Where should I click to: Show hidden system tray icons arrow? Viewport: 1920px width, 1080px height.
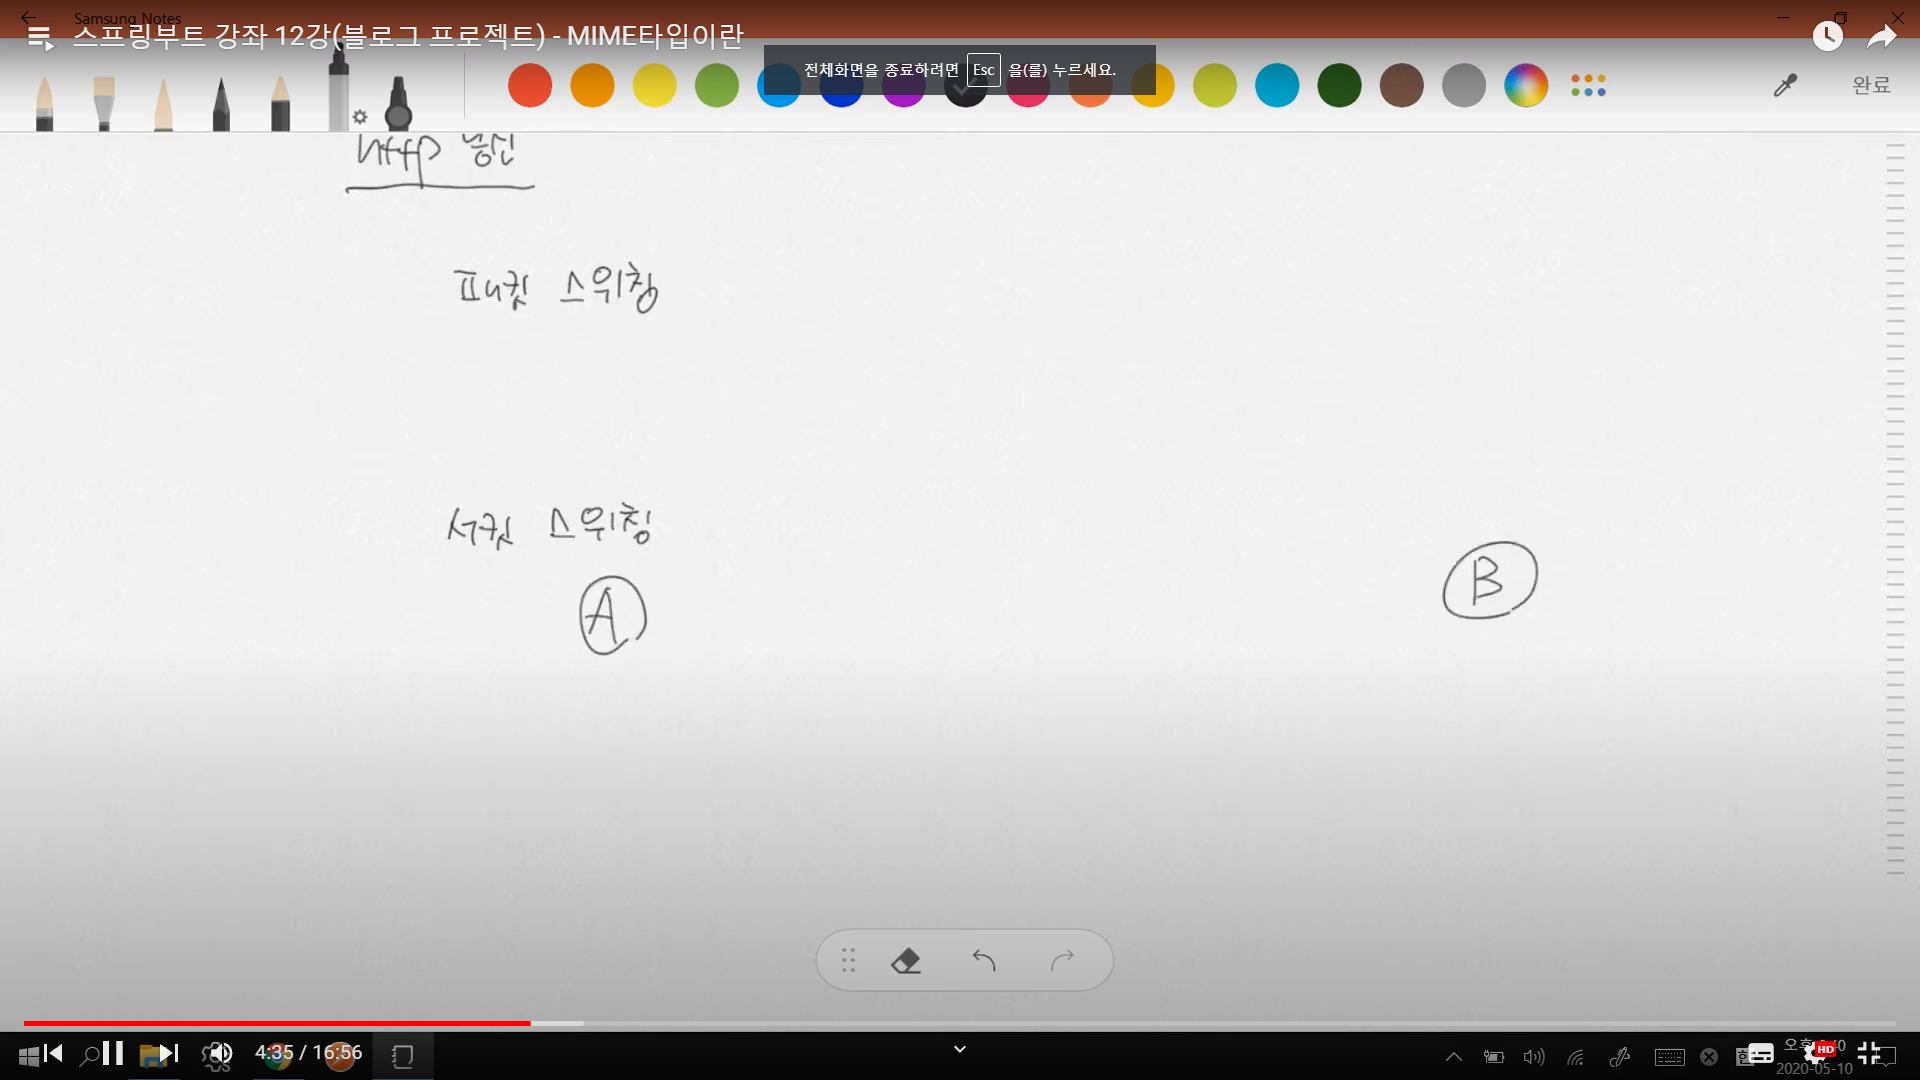[x=1454, y=1057]
